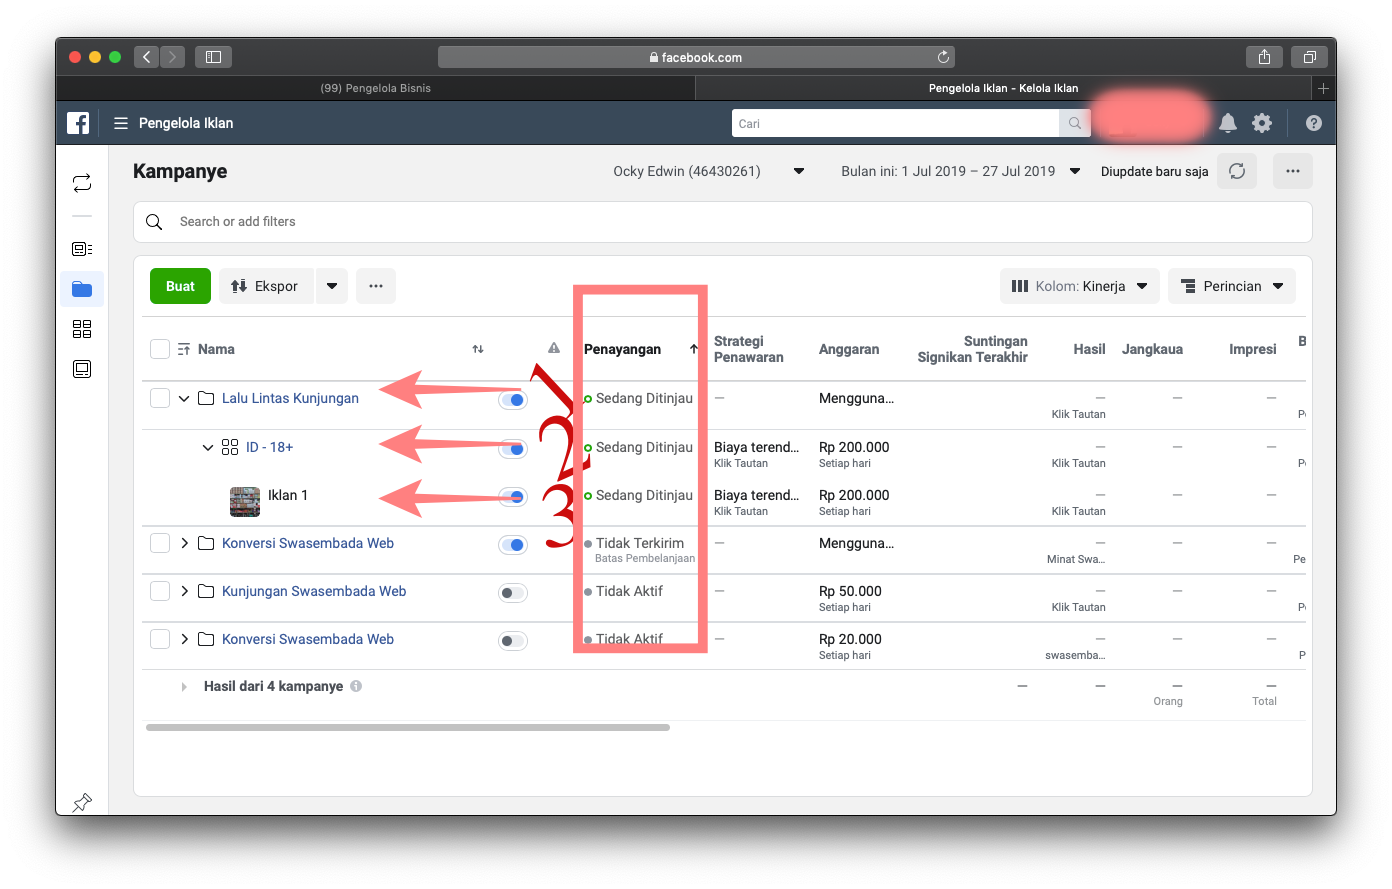This screenshot has height=889, width=1392.
Task: Click the search magnifier button in Cari box
Action: [1074, 123]
